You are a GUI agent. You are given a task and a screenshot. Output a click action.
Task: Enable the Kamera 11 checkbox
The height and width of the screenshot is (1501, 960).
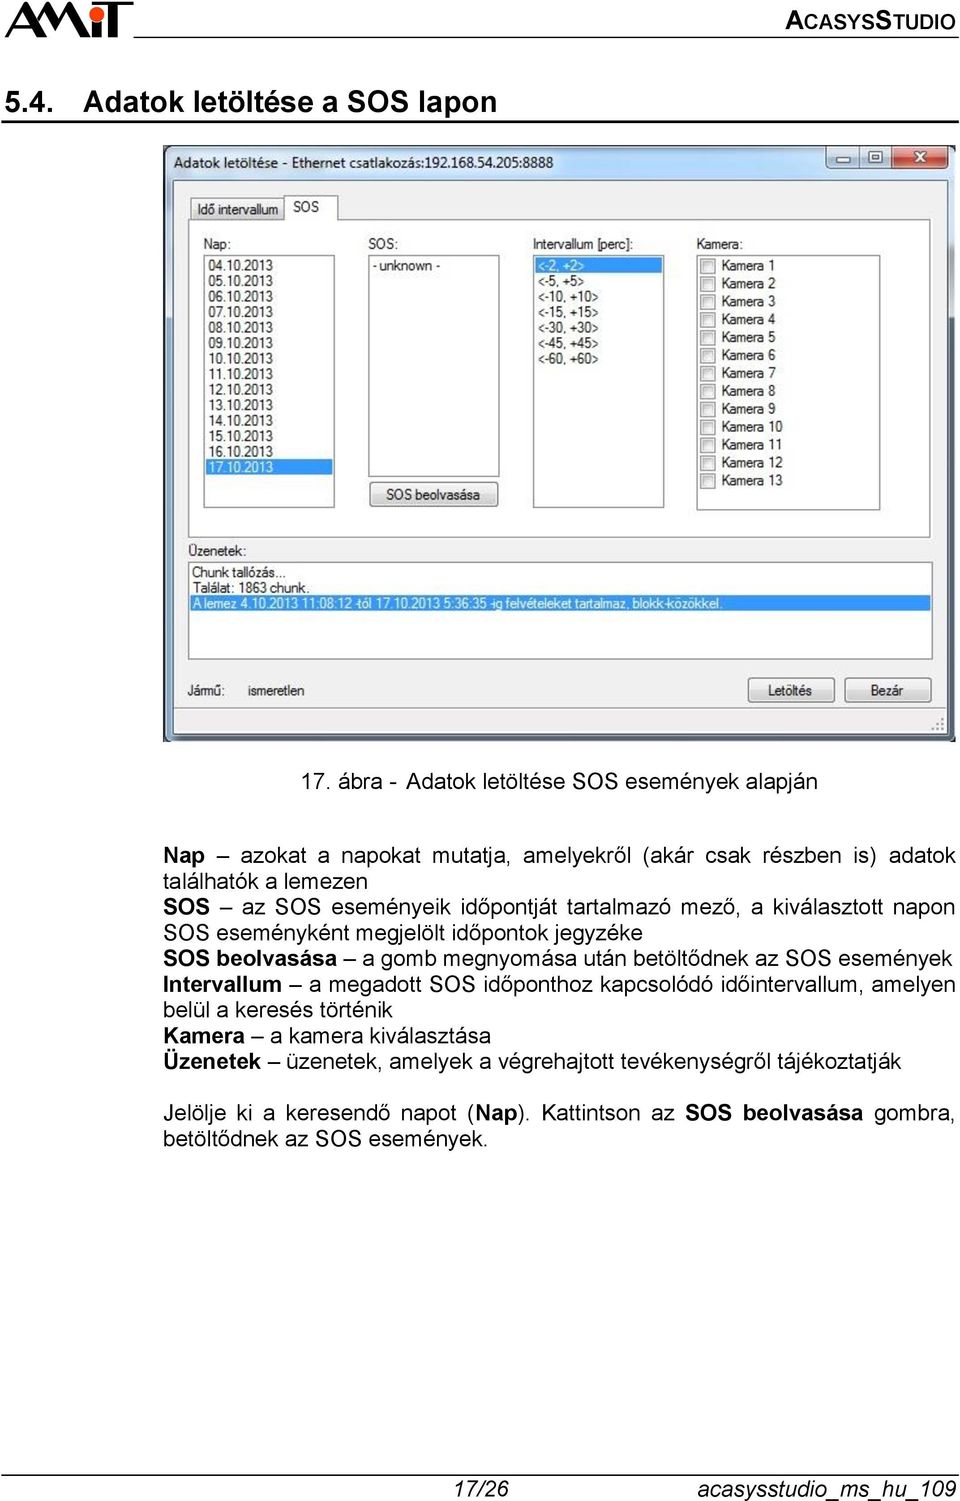pyautogui.click(x=708, y=445)
